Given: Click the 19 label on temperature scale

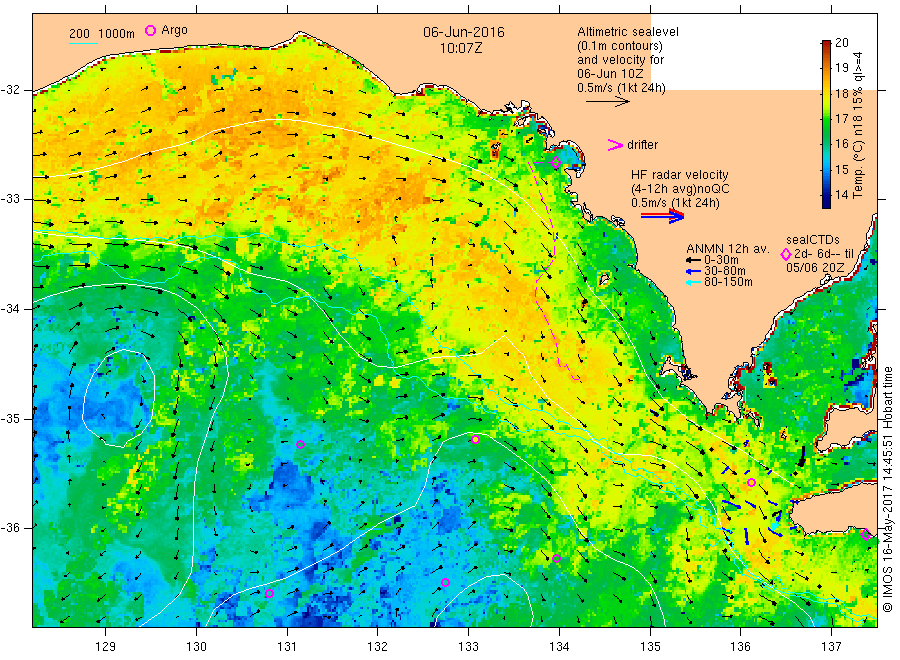Looking at the screenshot, I should [841, 68].
